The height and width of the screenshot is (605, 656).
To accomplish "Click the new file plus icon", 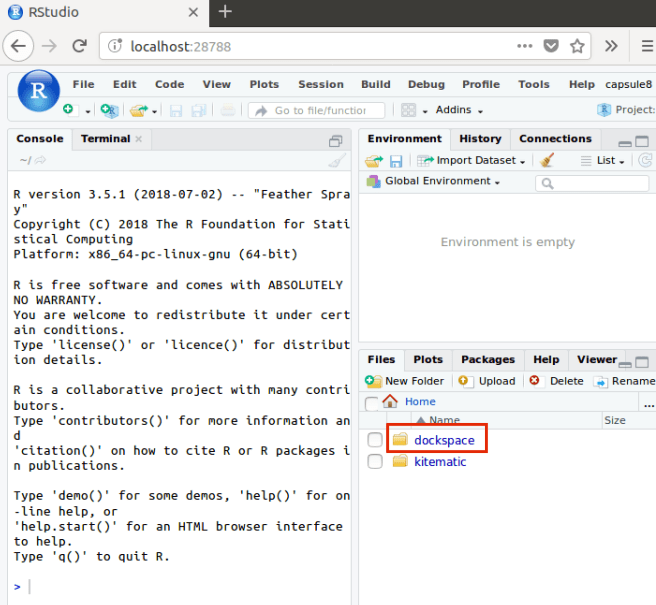I will point(68,110).
